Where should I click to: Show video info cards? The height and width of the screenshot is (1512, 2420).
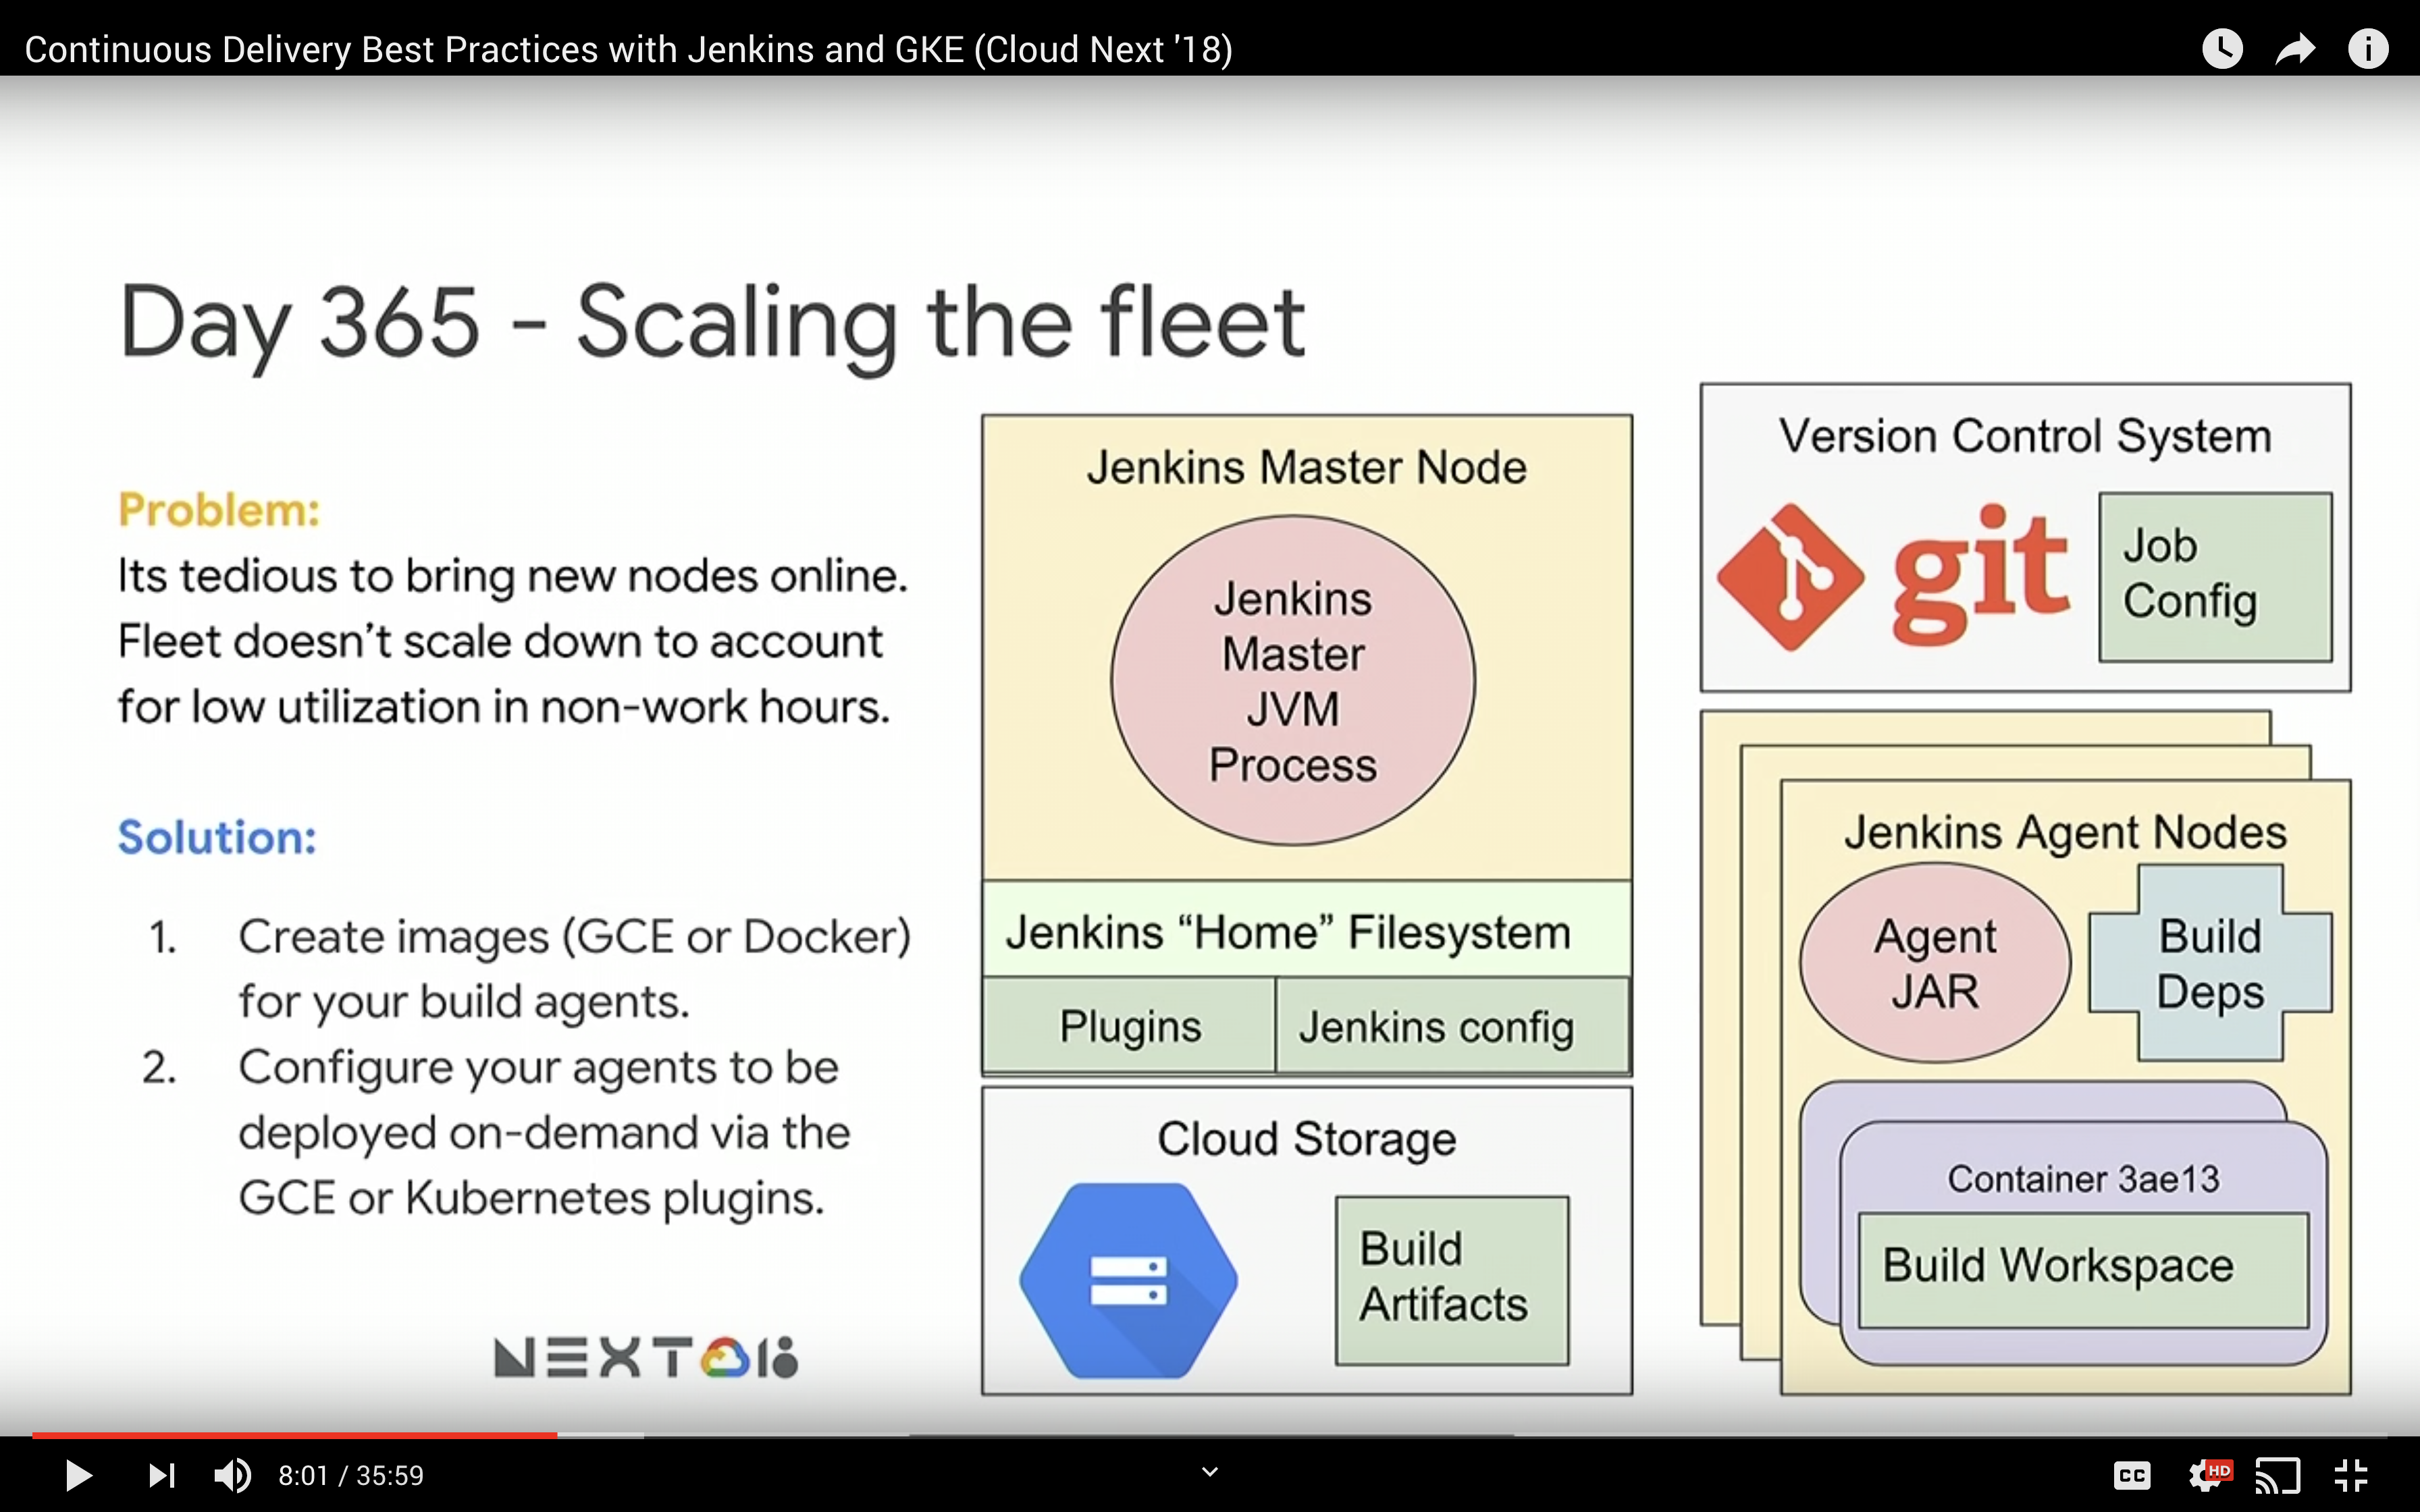click(2368, 48)
